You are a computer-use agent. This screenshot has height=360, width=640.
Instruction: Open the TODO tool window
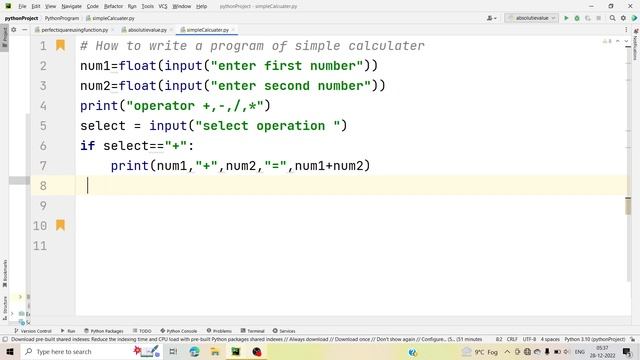[142, 331]
